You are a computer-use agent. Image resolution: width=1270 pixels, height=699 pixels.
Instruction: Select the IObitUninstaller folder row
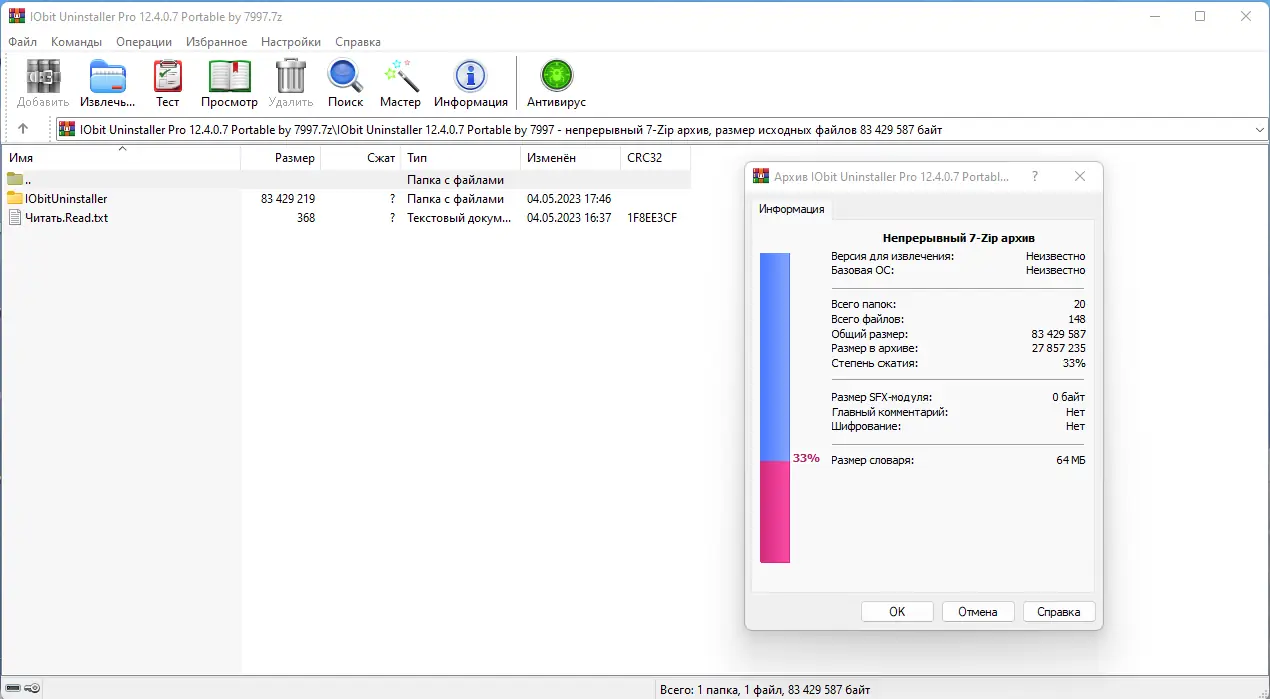[346, 198]
